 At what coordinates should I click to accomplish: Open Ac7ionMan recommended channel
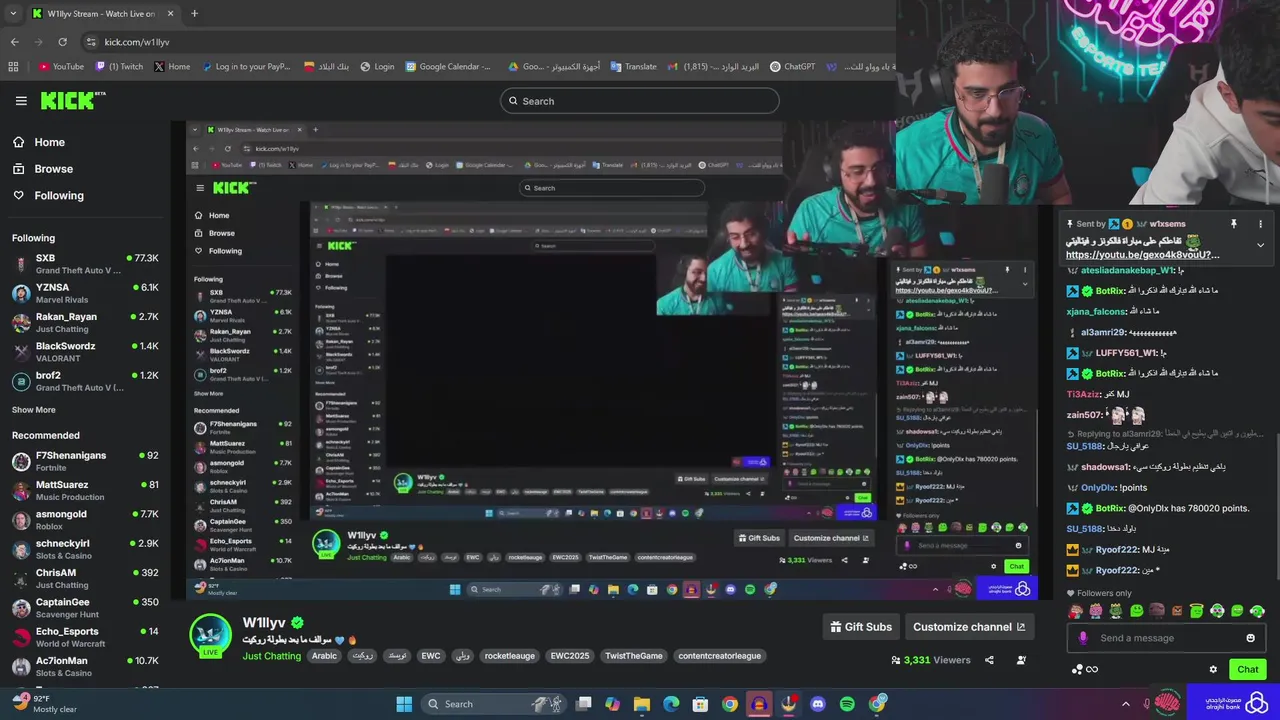point(85,666)
